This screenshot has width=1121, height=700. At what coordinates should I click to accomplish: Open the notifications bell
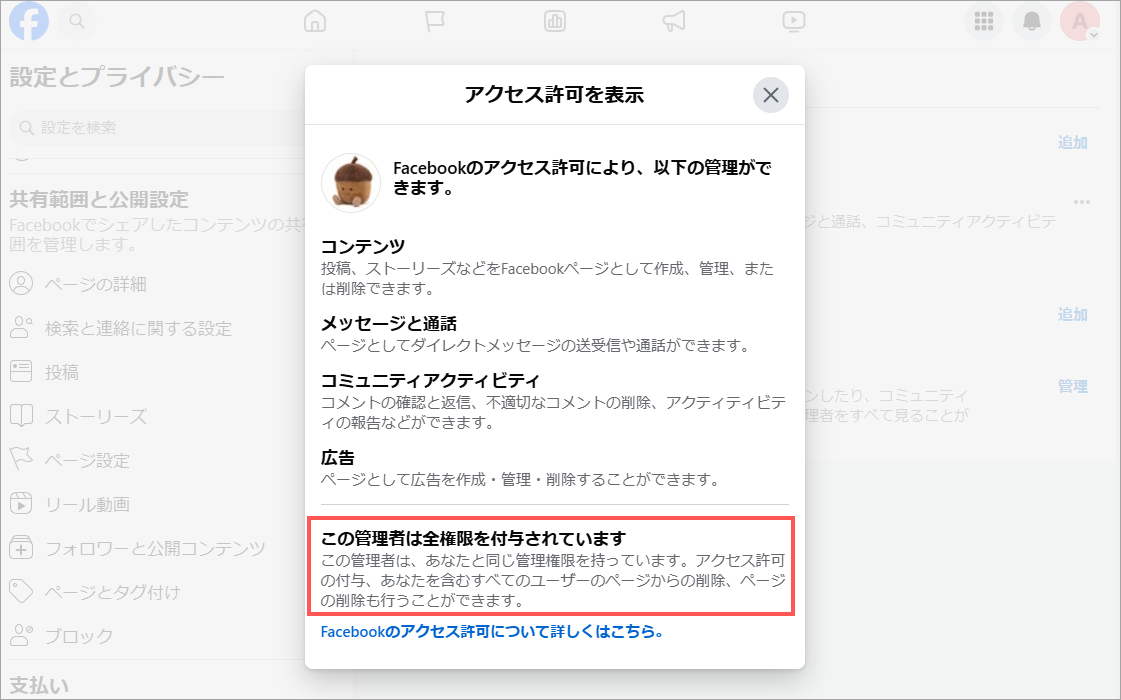pos(1032,21)
